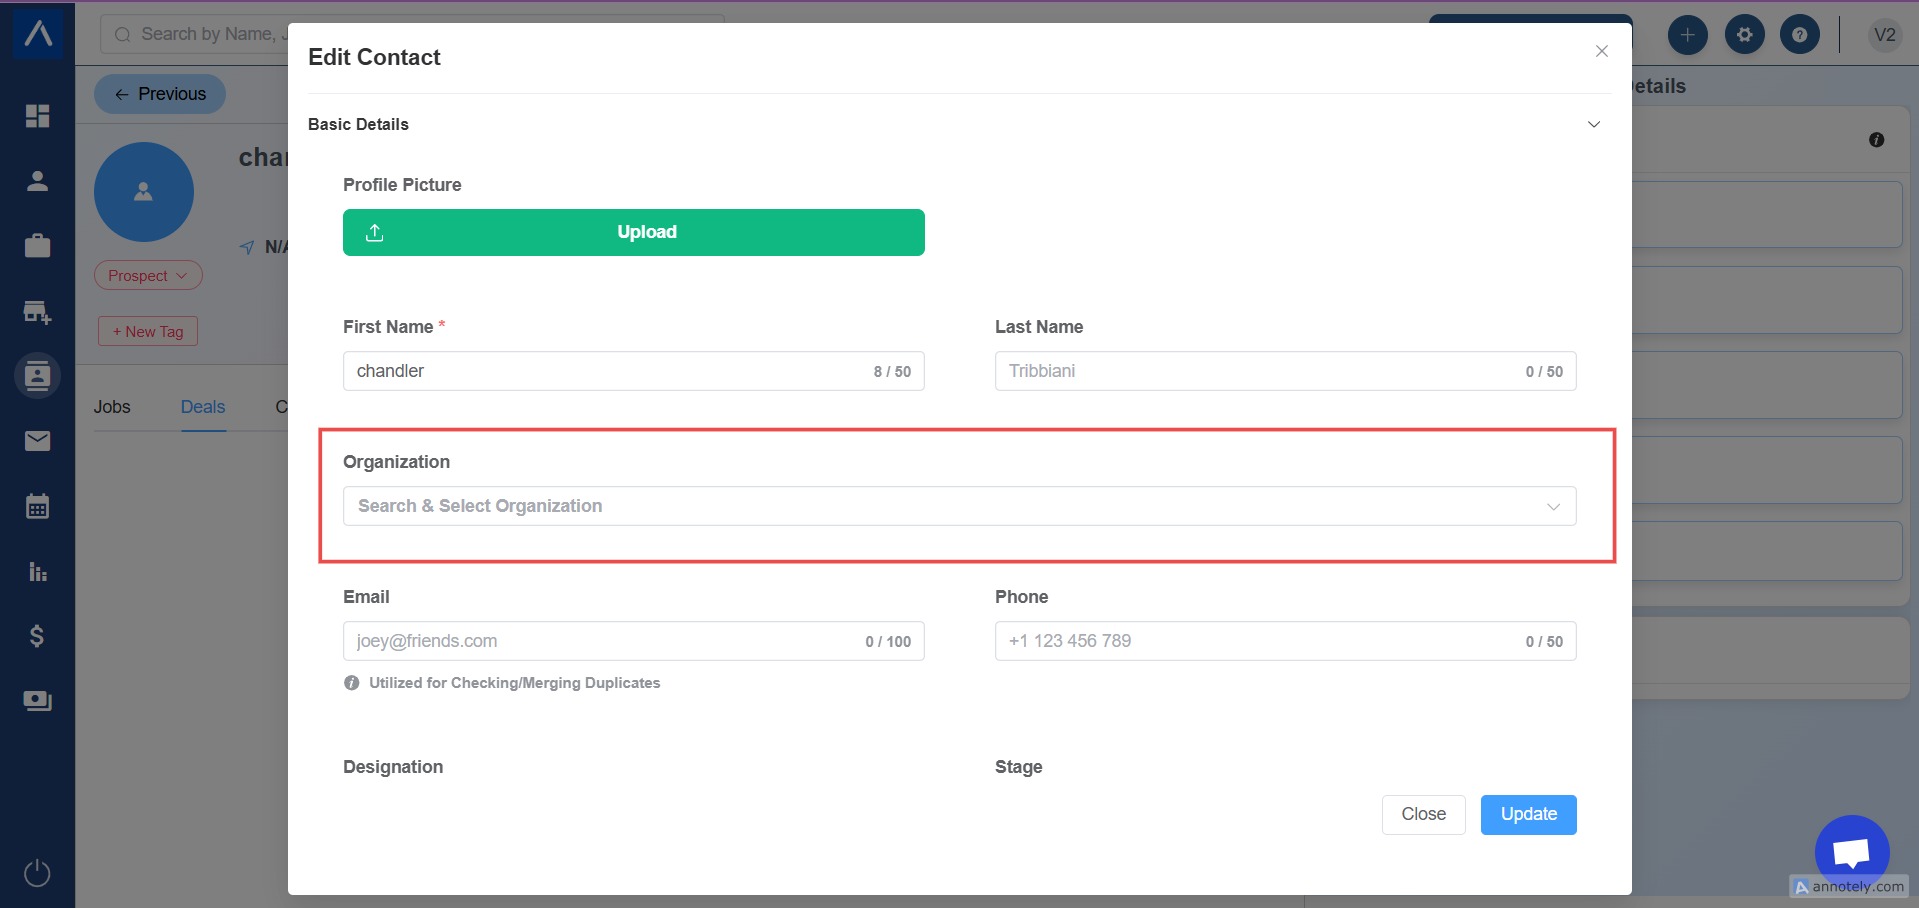Viewport: 1919px width, 908px height.
Task: Expand the Search & Select Organization dropdown
Action: tap(958, 506)
